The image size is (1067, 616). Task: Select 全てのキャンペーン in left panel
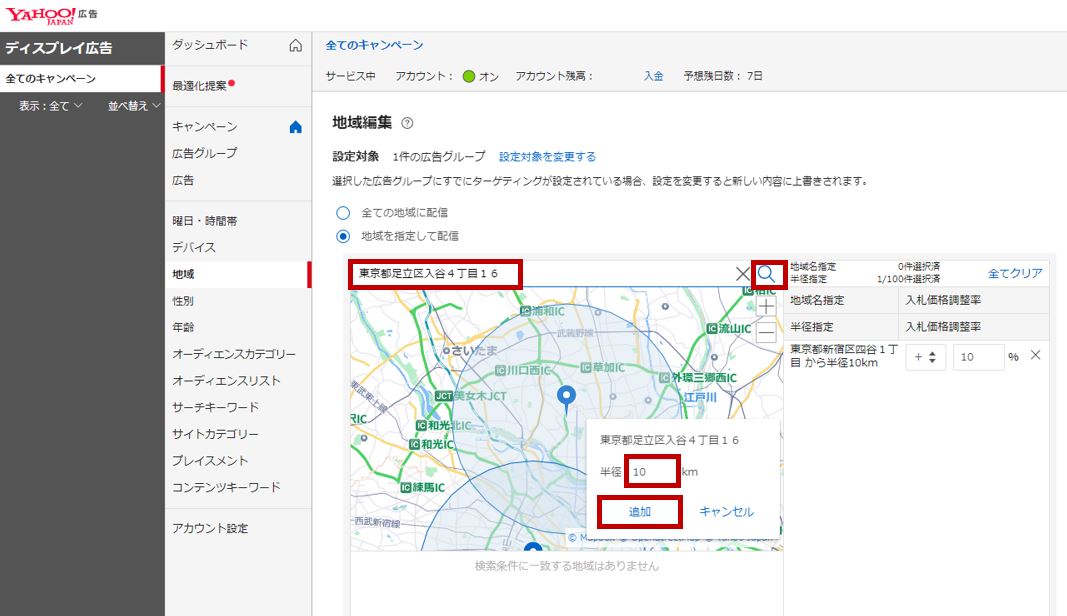click(81, 78)
